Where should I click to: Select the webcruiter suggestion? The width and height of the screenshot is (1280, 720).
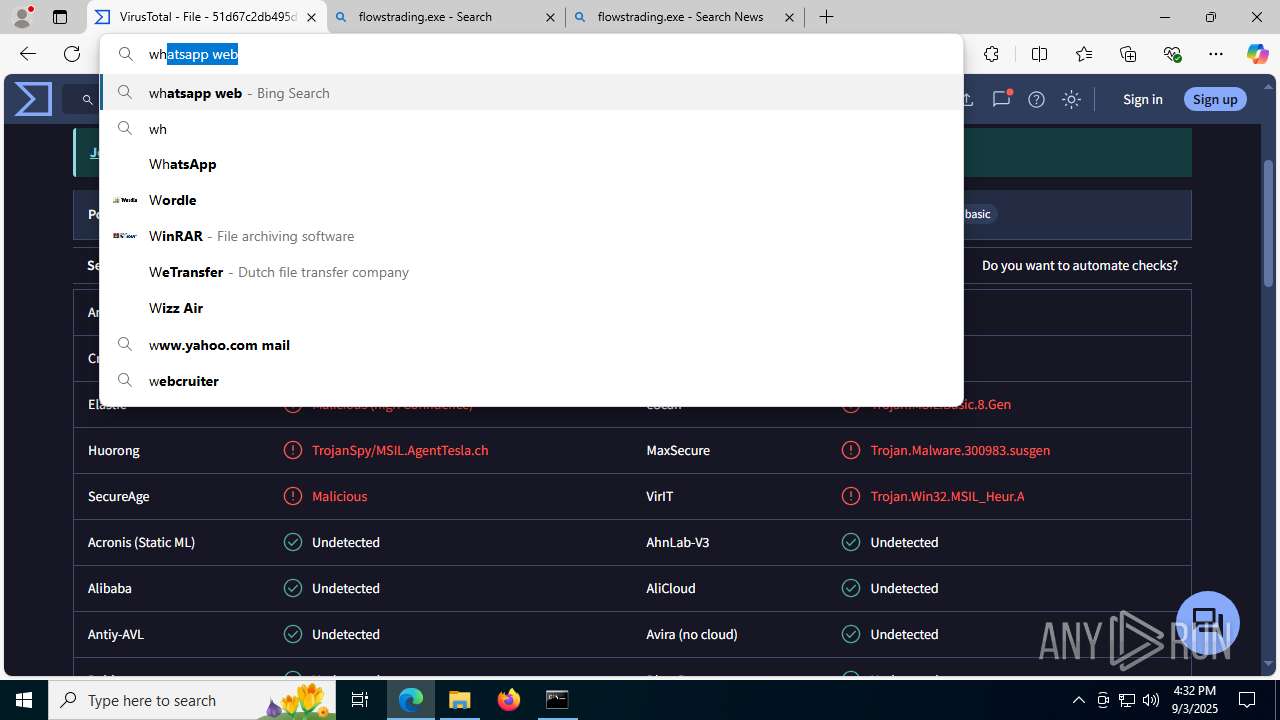[x=531, y=381]
